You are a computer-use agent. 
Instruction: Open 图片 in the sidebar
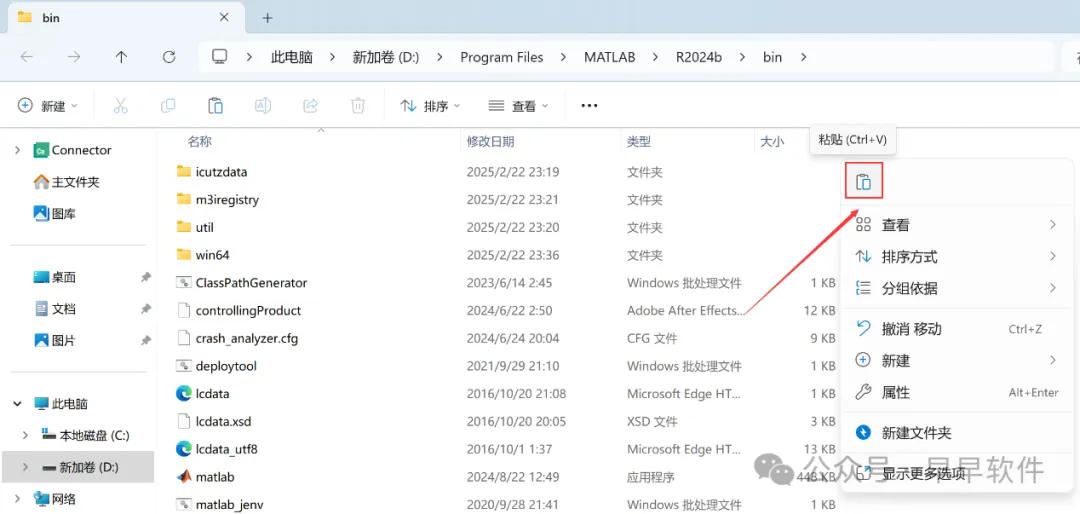55,340
